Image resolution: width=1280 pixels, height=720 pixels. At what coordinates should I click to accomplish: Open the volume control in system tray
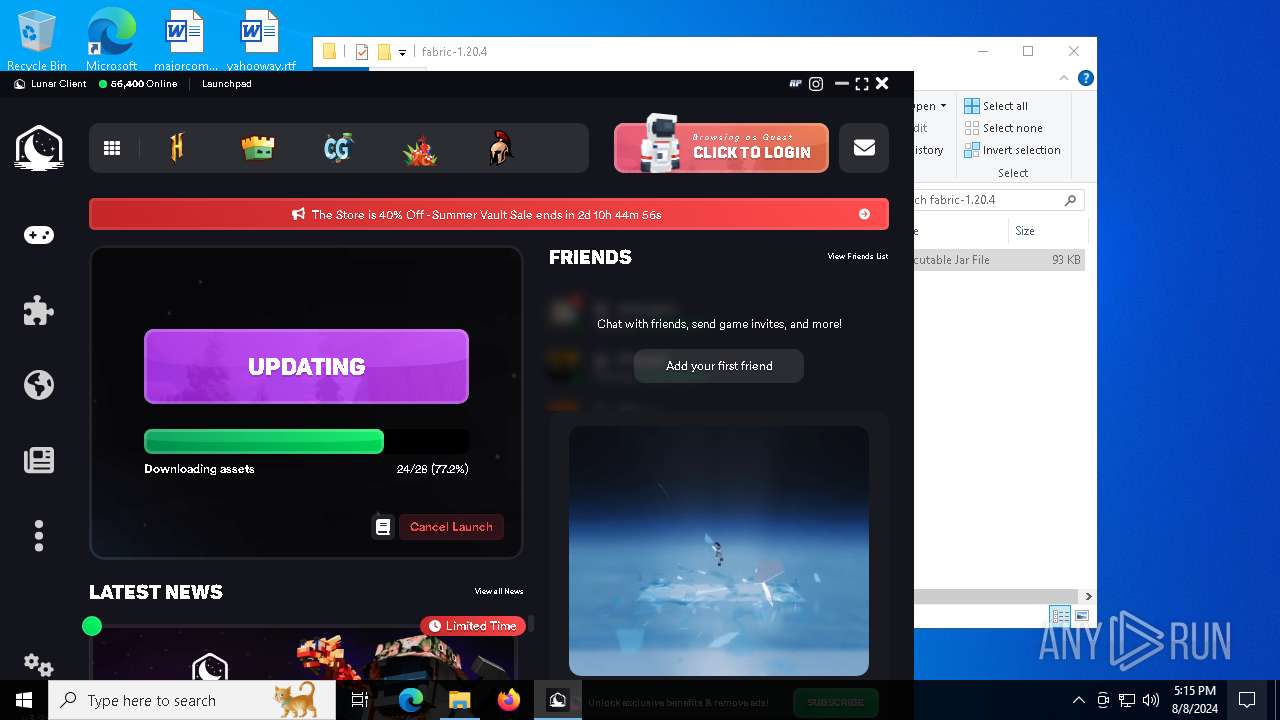pyautogui.click(x=1151, y=700)
